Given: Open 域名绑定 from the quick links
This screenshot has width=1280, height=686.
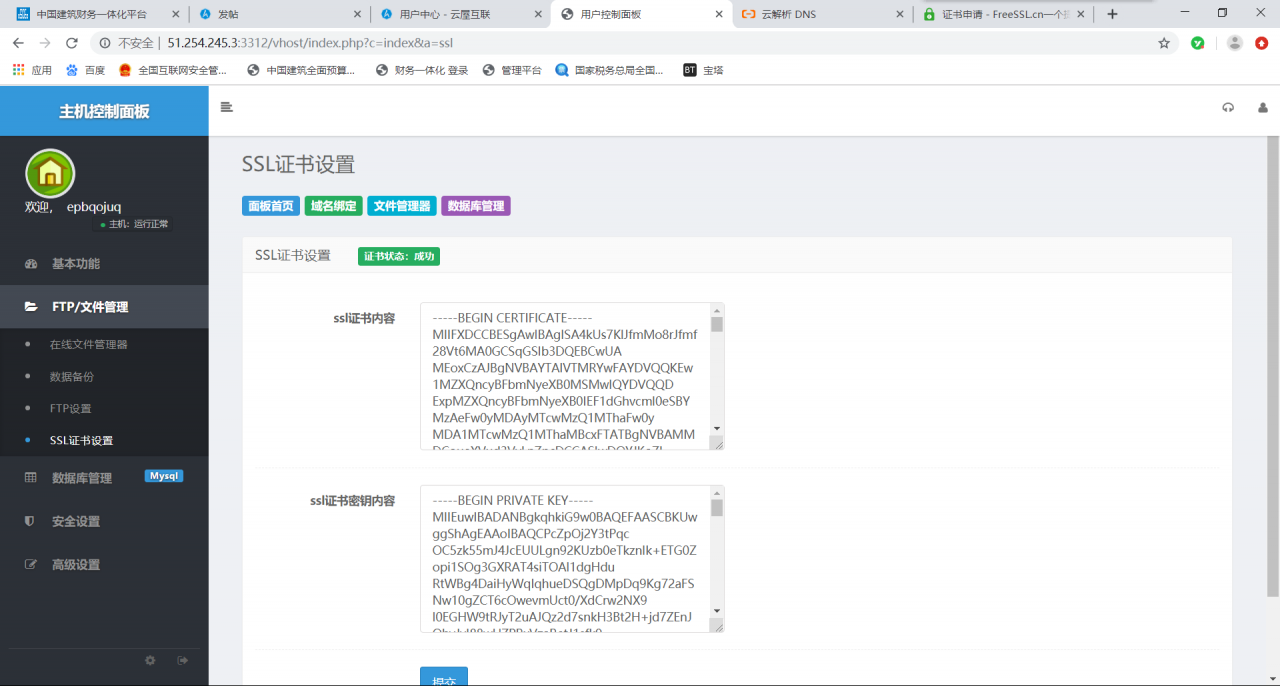Looking at the screenshot, I should click(x=333, y=205).
